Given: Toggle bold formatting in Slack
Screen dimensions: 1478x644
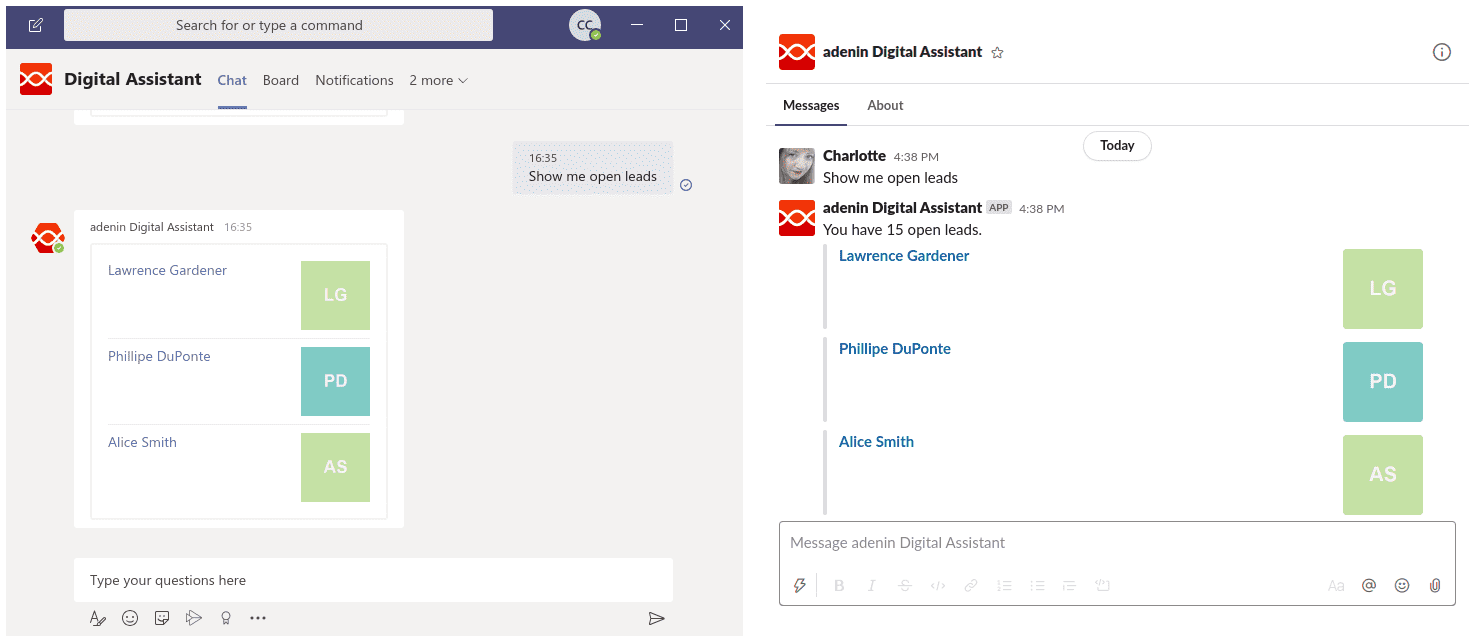Looking at the screenshot, I should pyautogui.click(x=839, y=586).
